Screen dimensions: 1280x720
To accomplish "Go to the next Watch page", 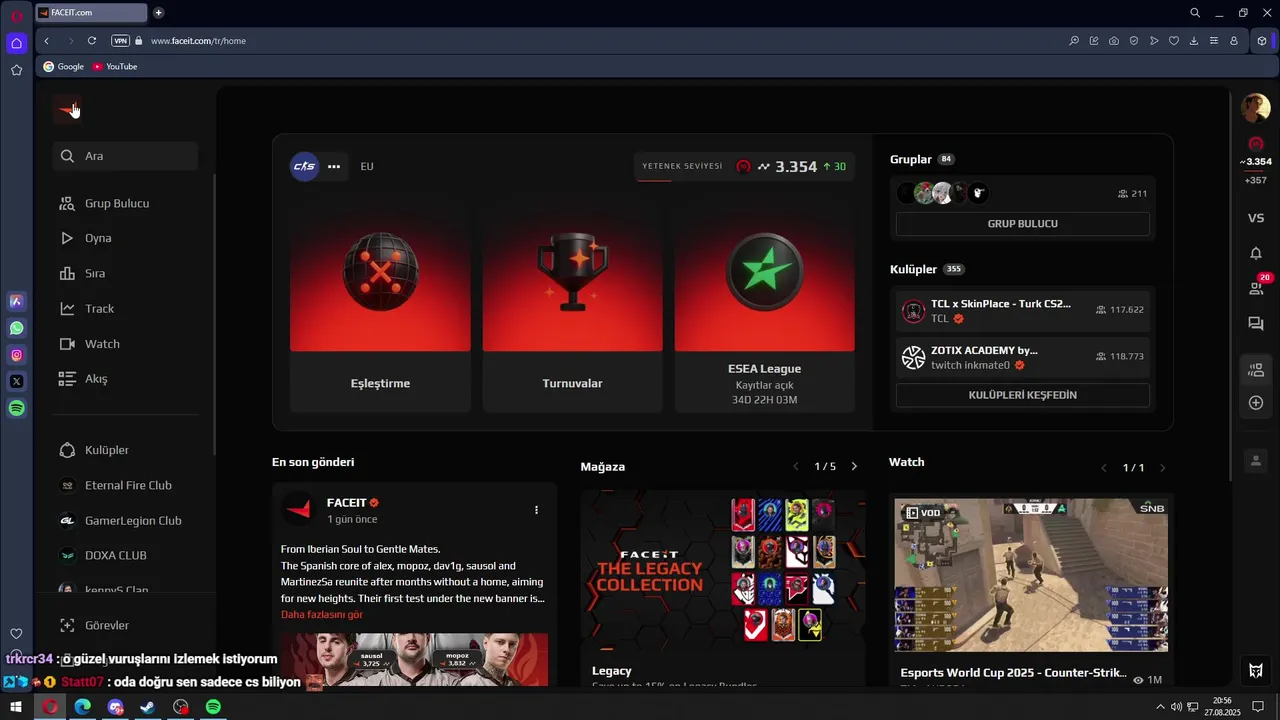I will (x=1162, y=468).
